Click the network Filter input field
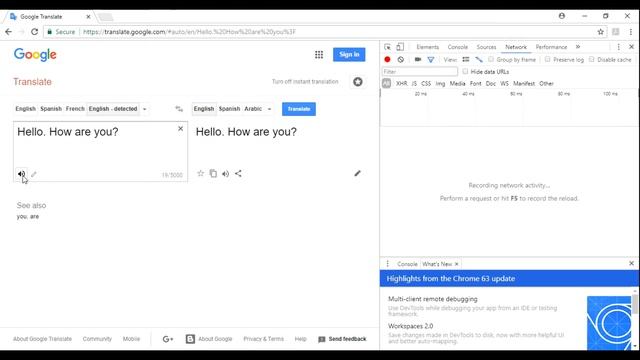This screenshot has width=640, height=360. point(420,71)
